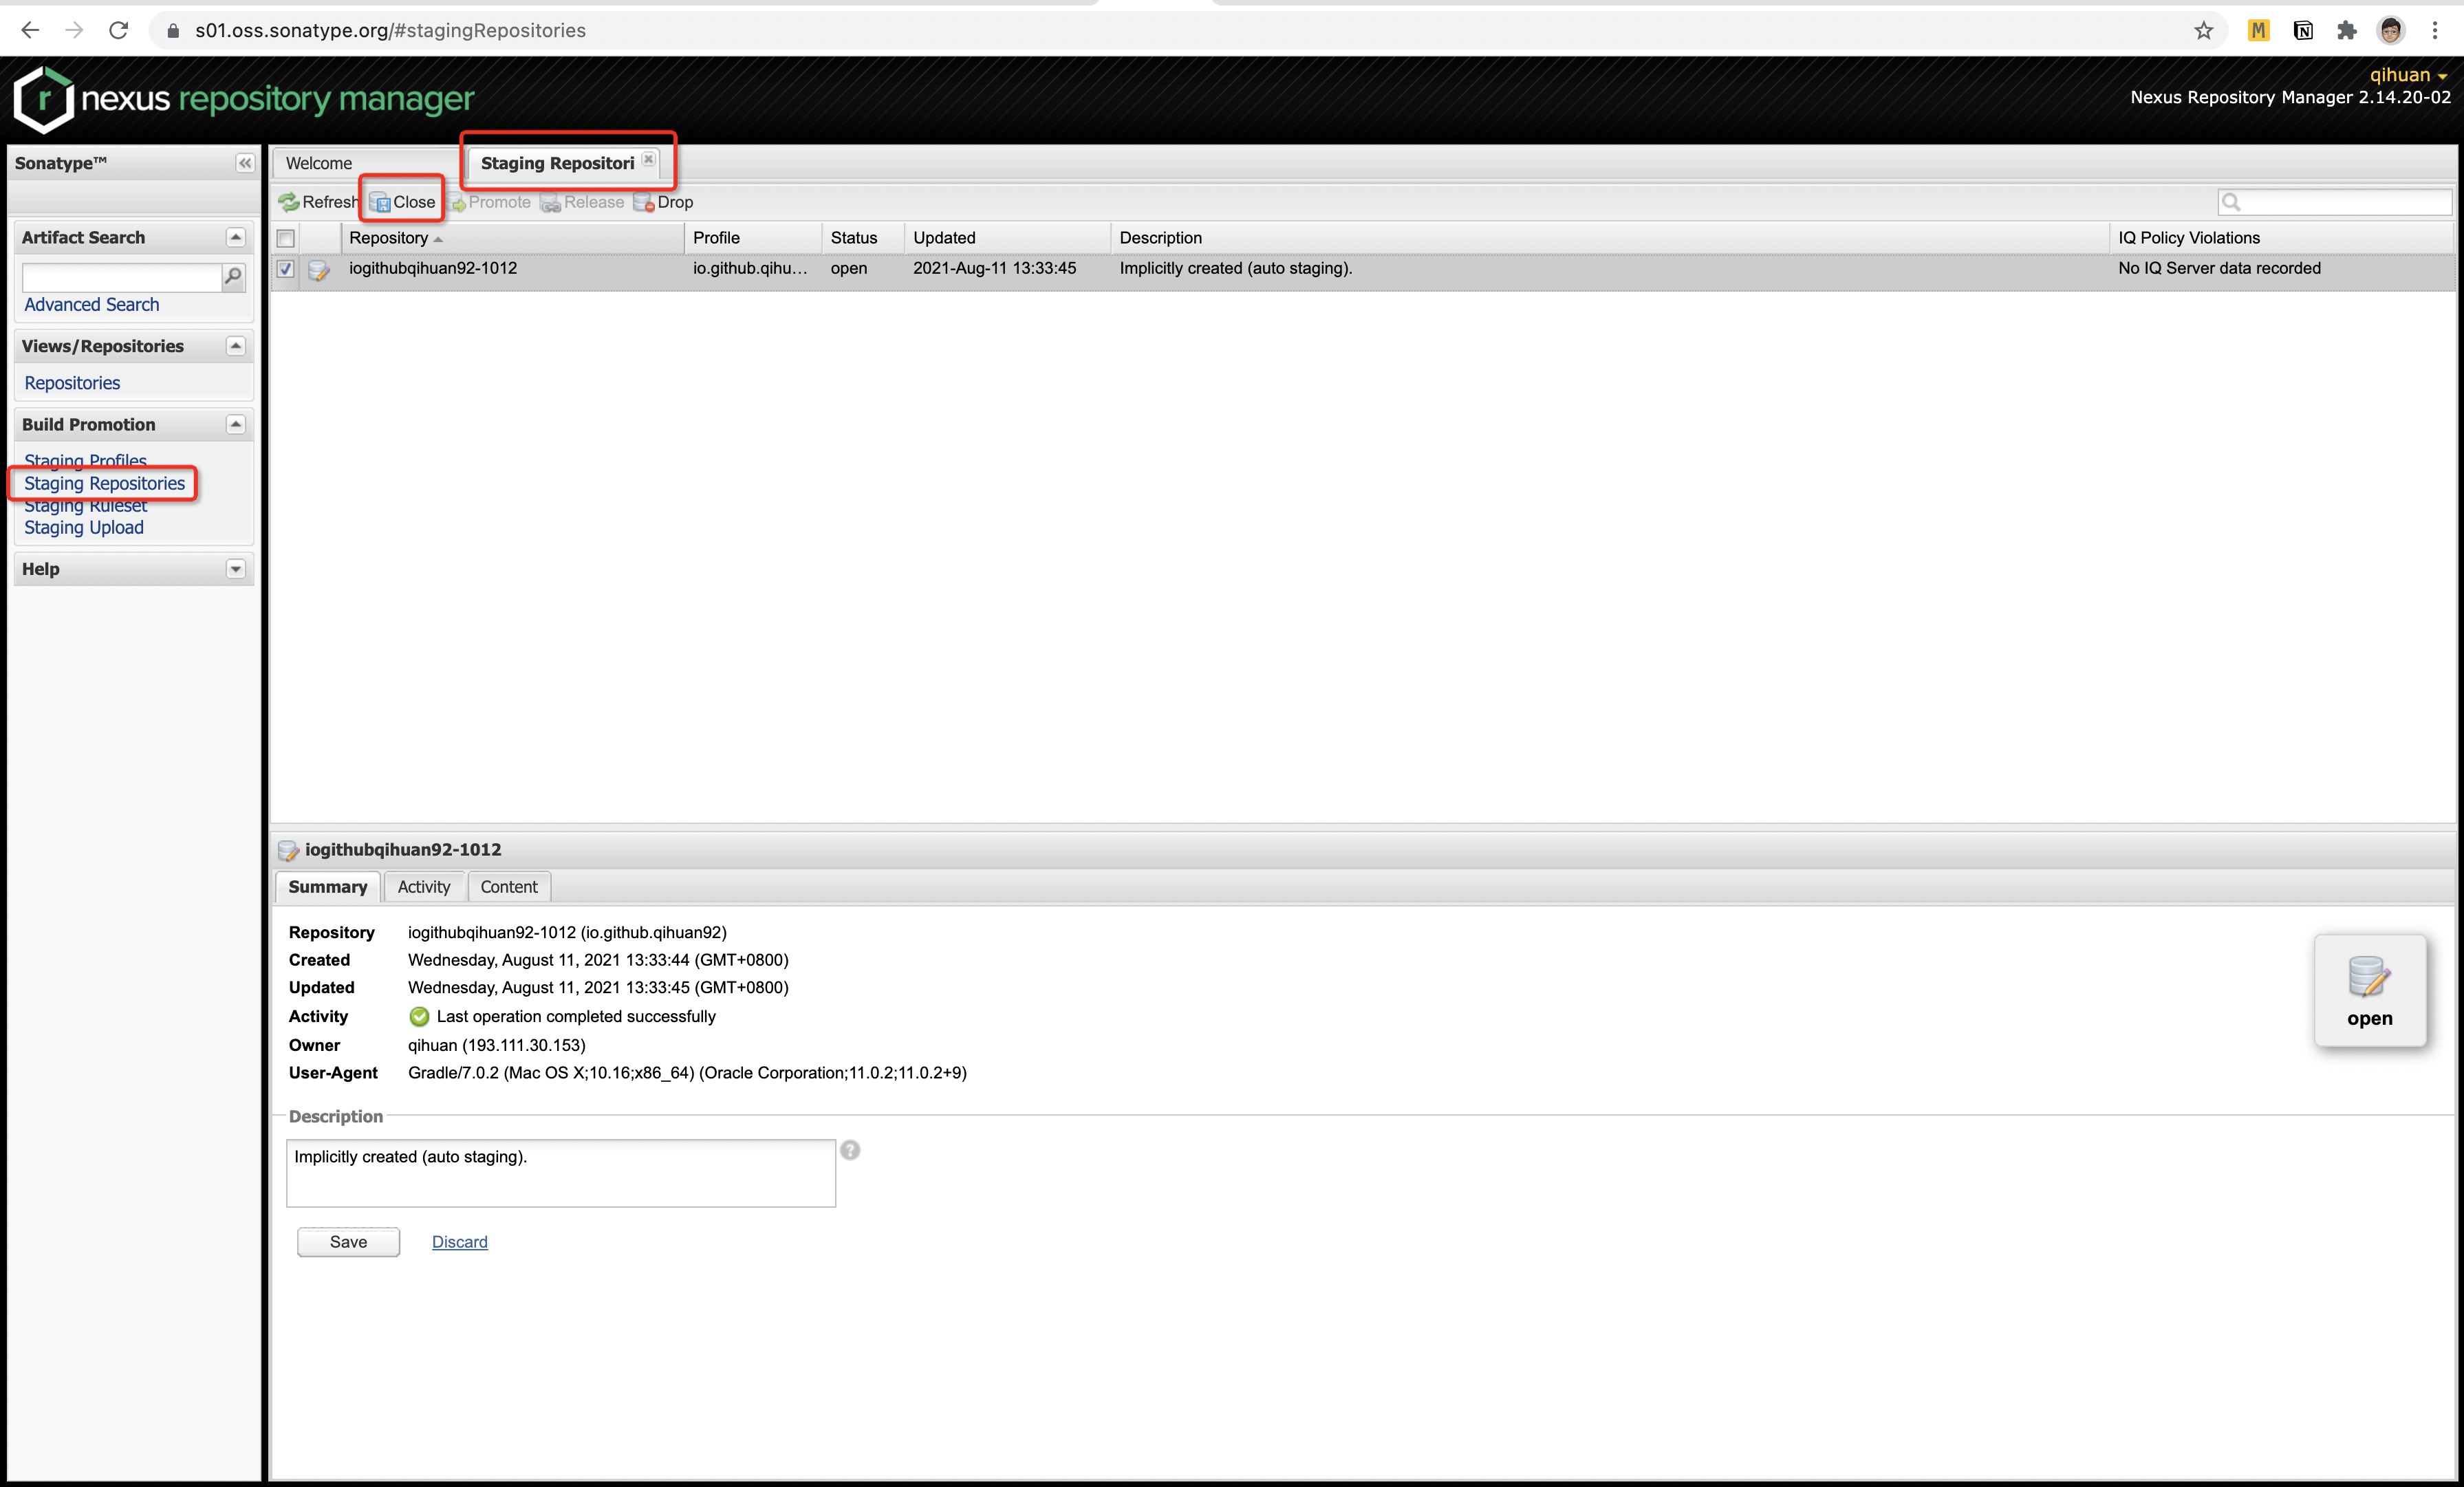This screenshot has height=1487, width=2464.
Task: Click into the Description text area
Action: (560, 1173)
